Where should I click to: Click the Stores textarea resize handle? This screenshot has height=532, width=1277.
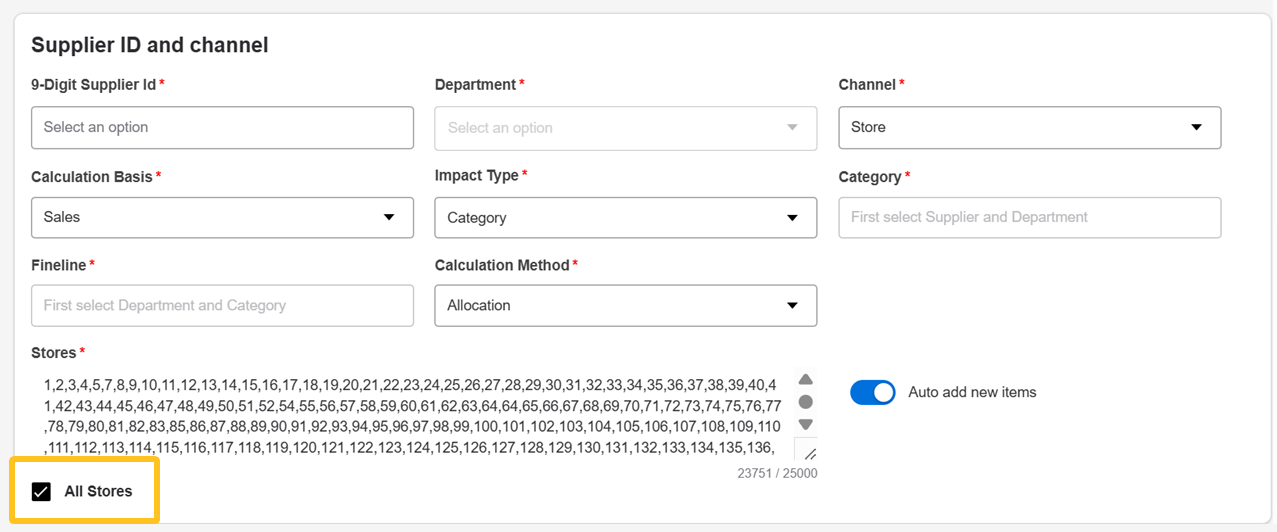click(809, 453)
